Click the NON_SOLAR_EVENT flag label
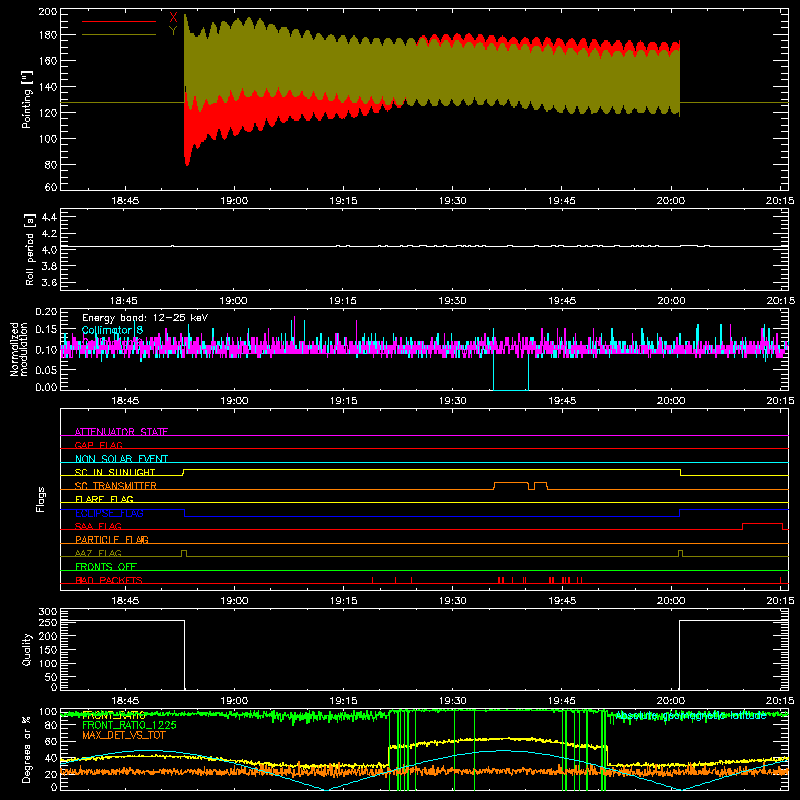This screenshot has height=800, width=800. 121,459
